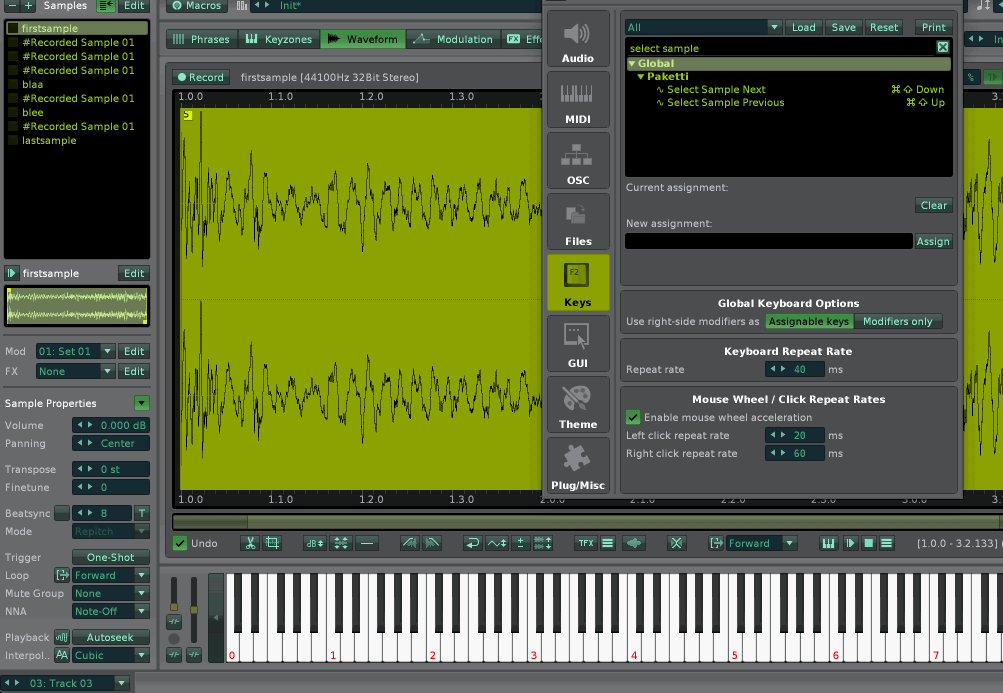This screenshot has width=1003, height=693.
Task: Select the lastsample item in list
Action: 49,141
